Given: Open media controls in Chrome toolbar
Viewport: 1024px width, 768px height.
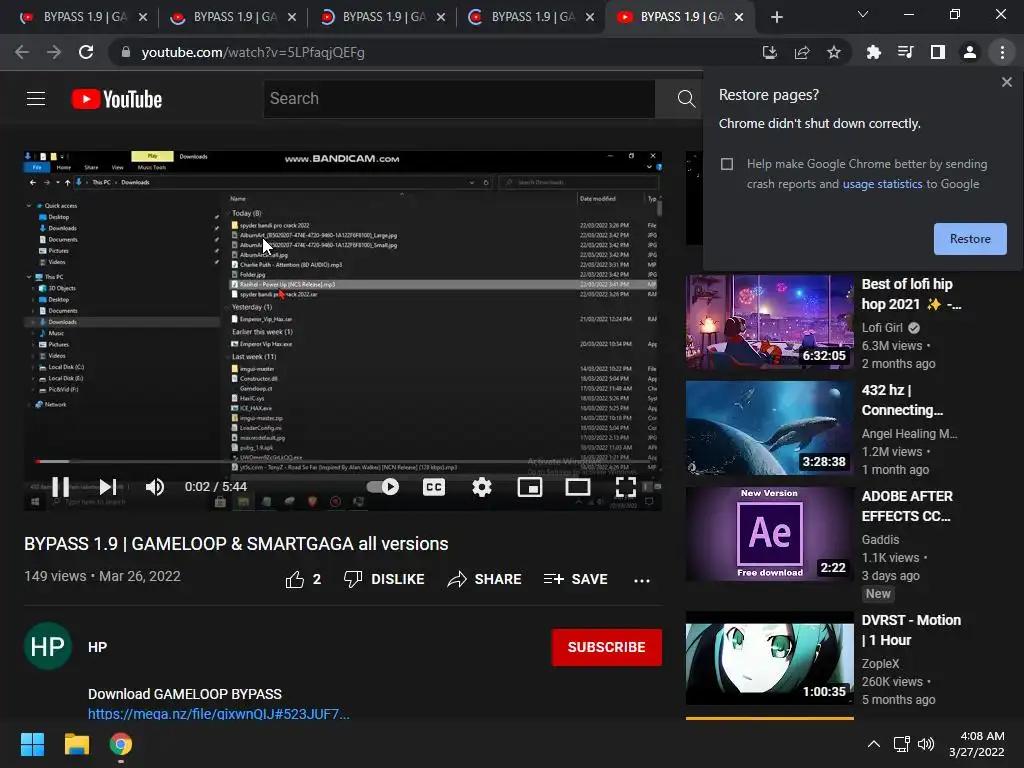Looking at the screenshot, I should pos(905,52).
